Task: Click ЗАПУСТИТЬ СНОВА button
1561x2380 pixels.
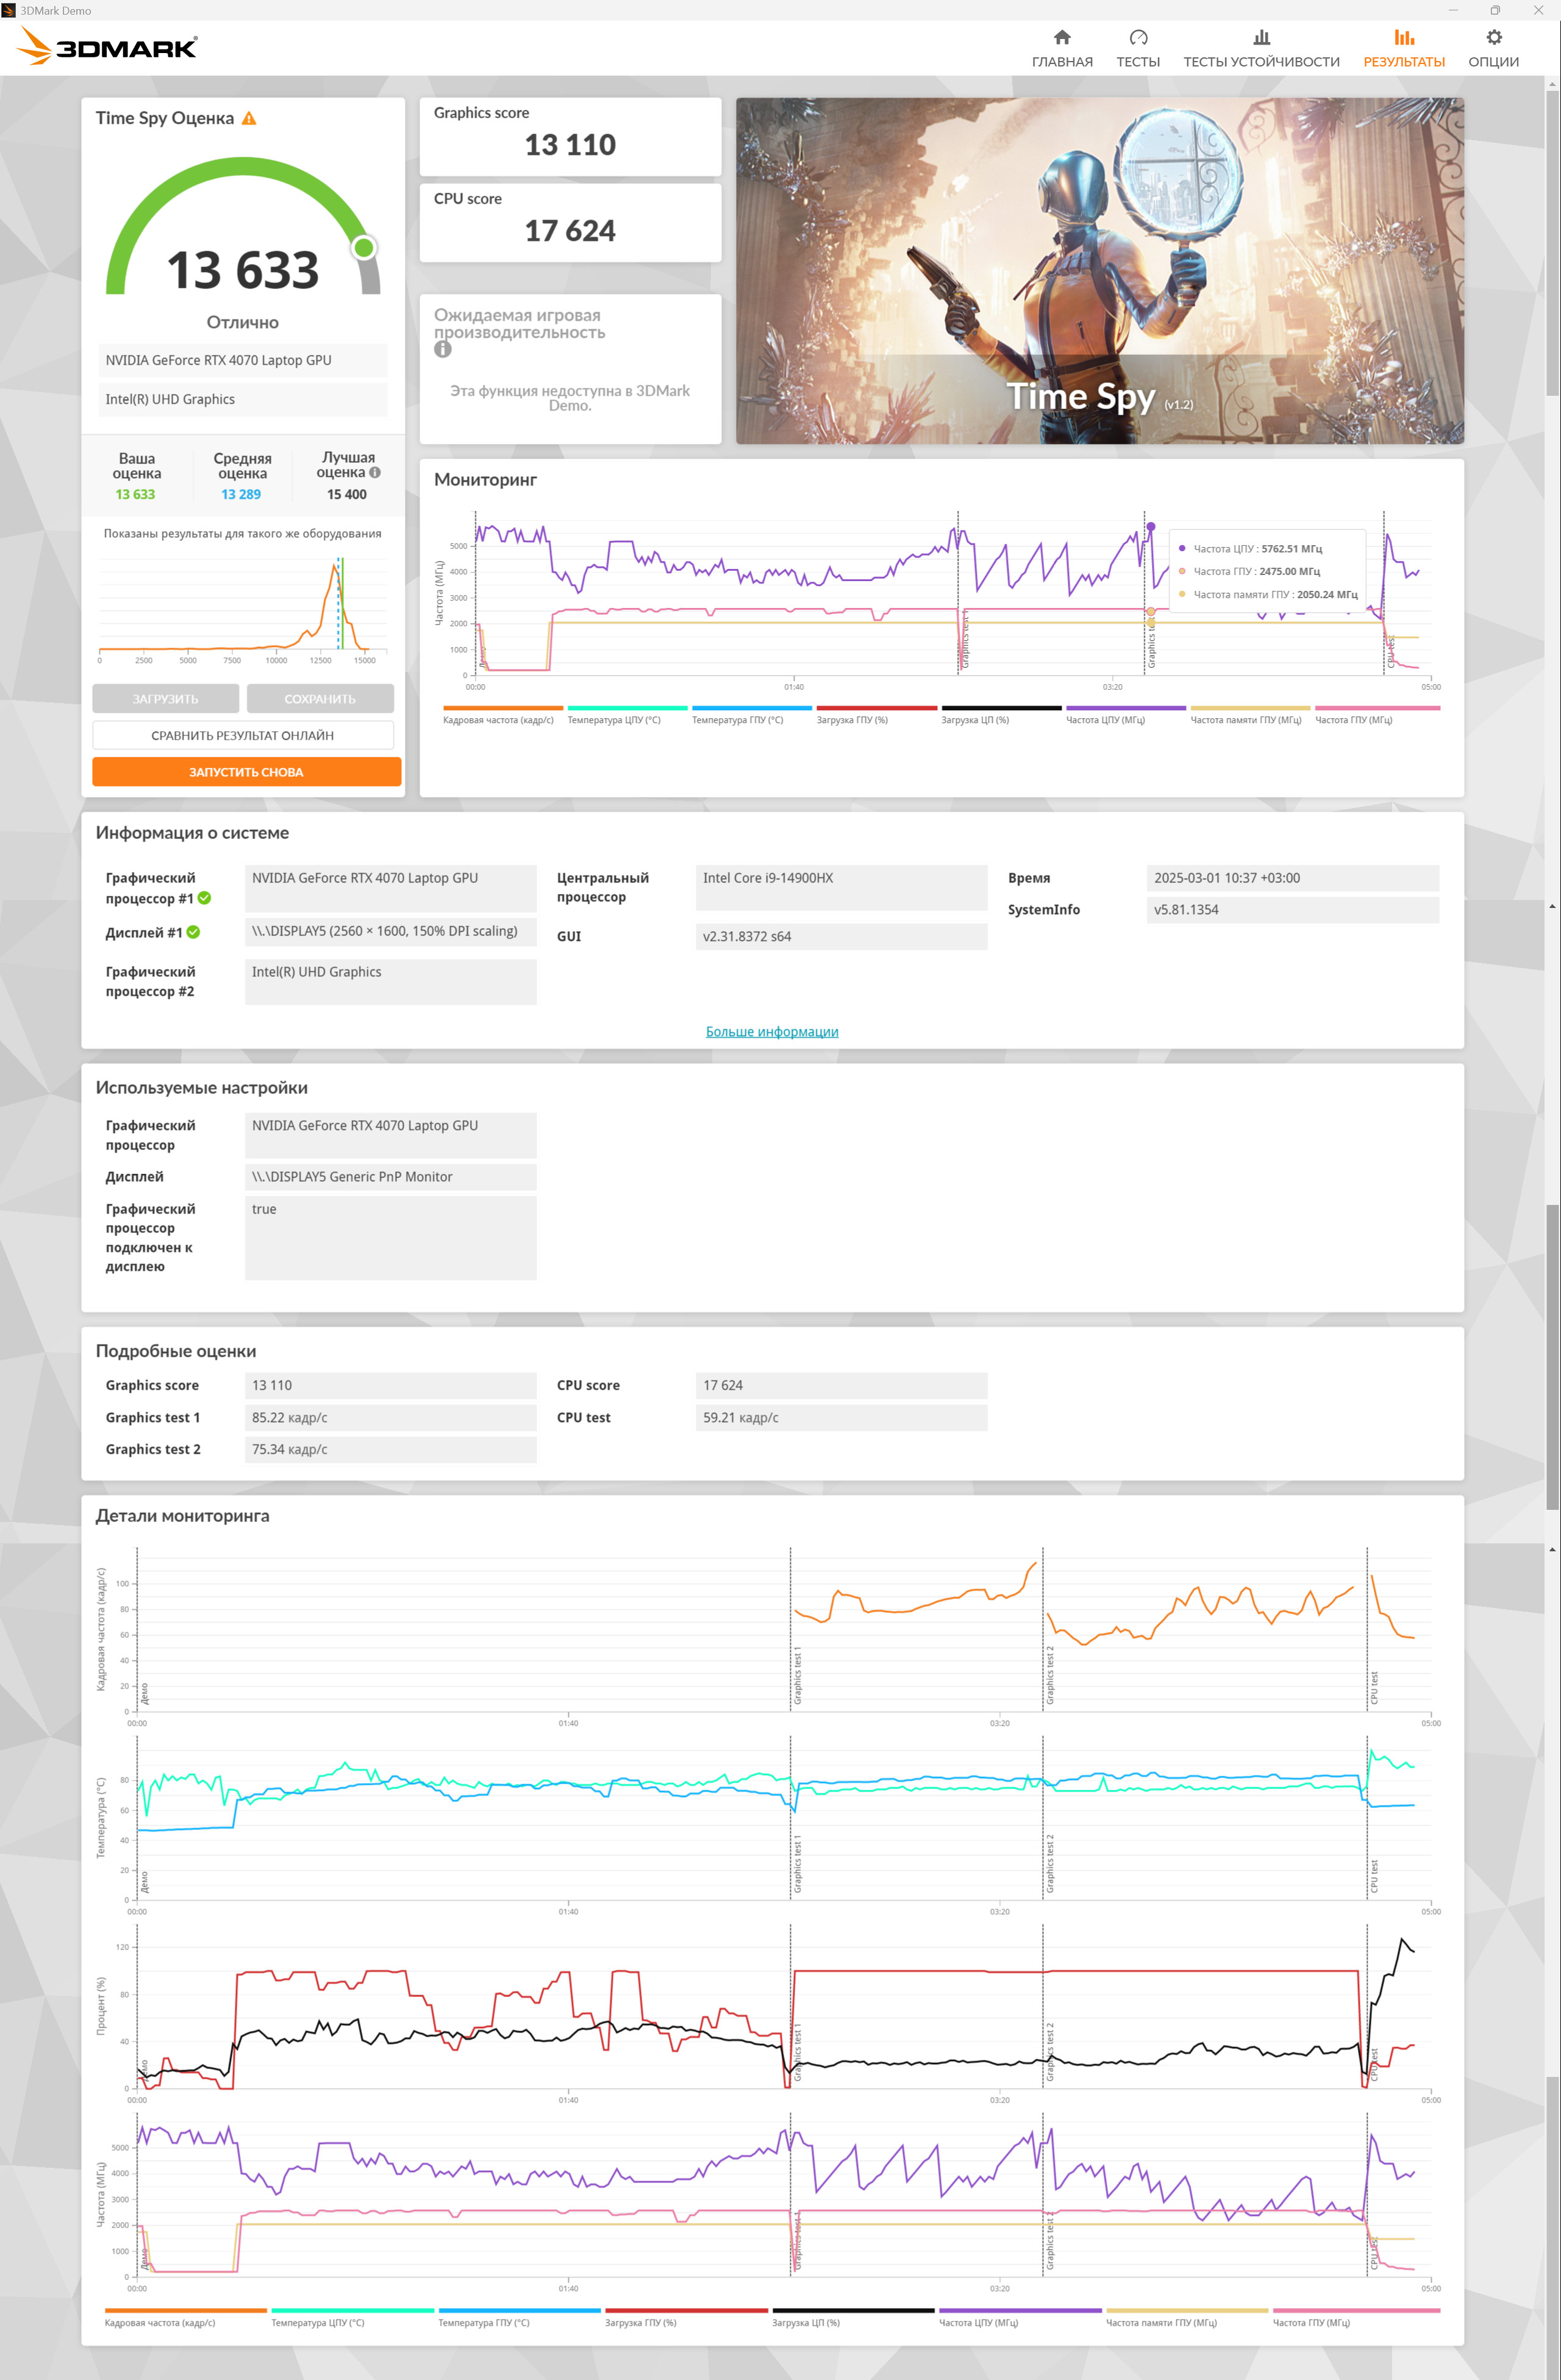Action: coord(246,772)
